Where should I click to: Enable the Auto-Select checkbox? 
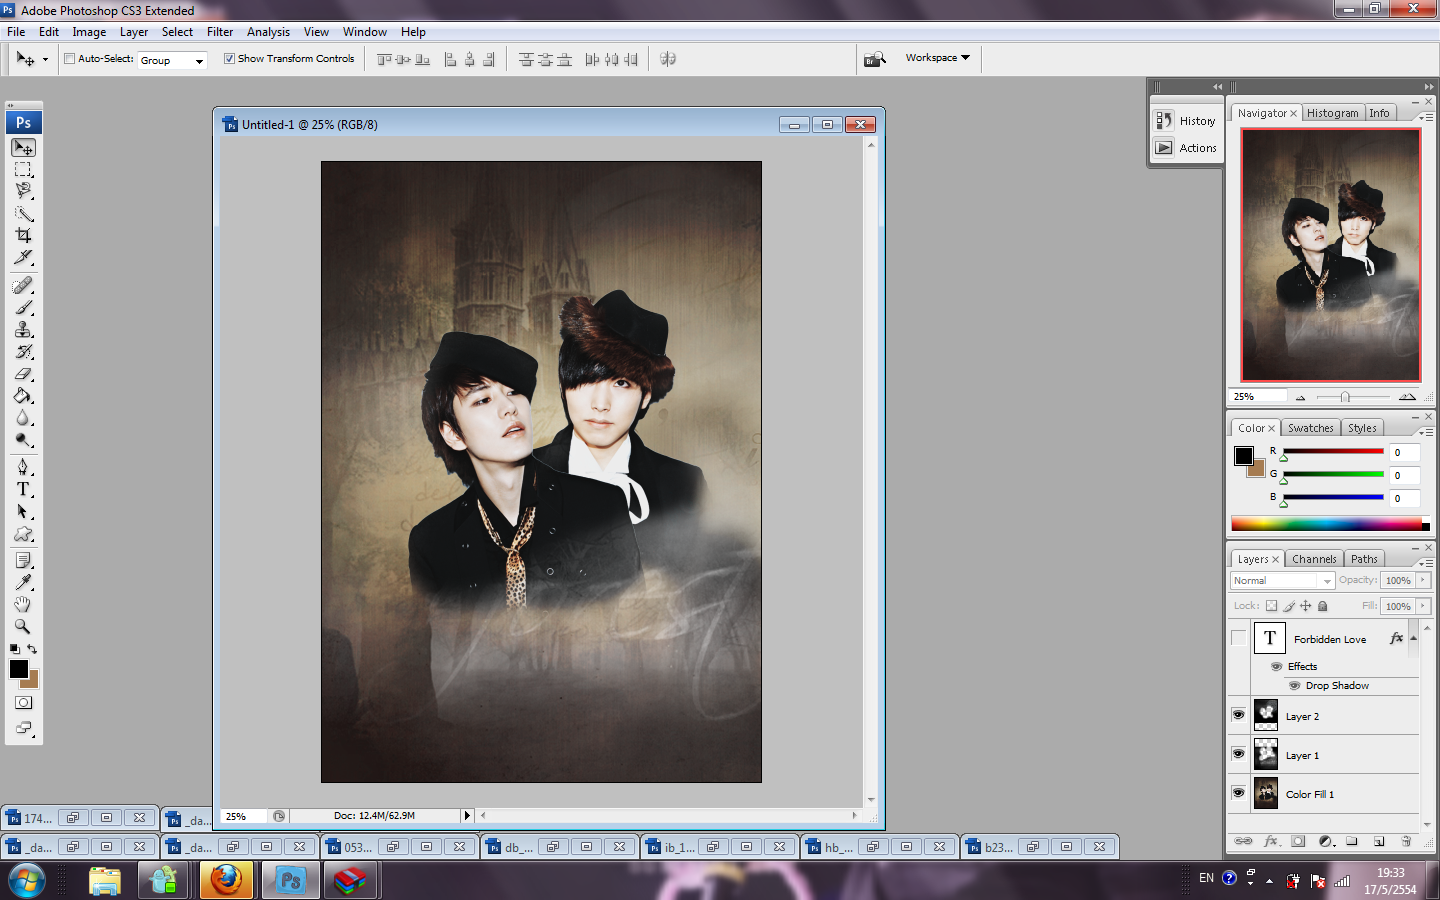coord(70,59)
